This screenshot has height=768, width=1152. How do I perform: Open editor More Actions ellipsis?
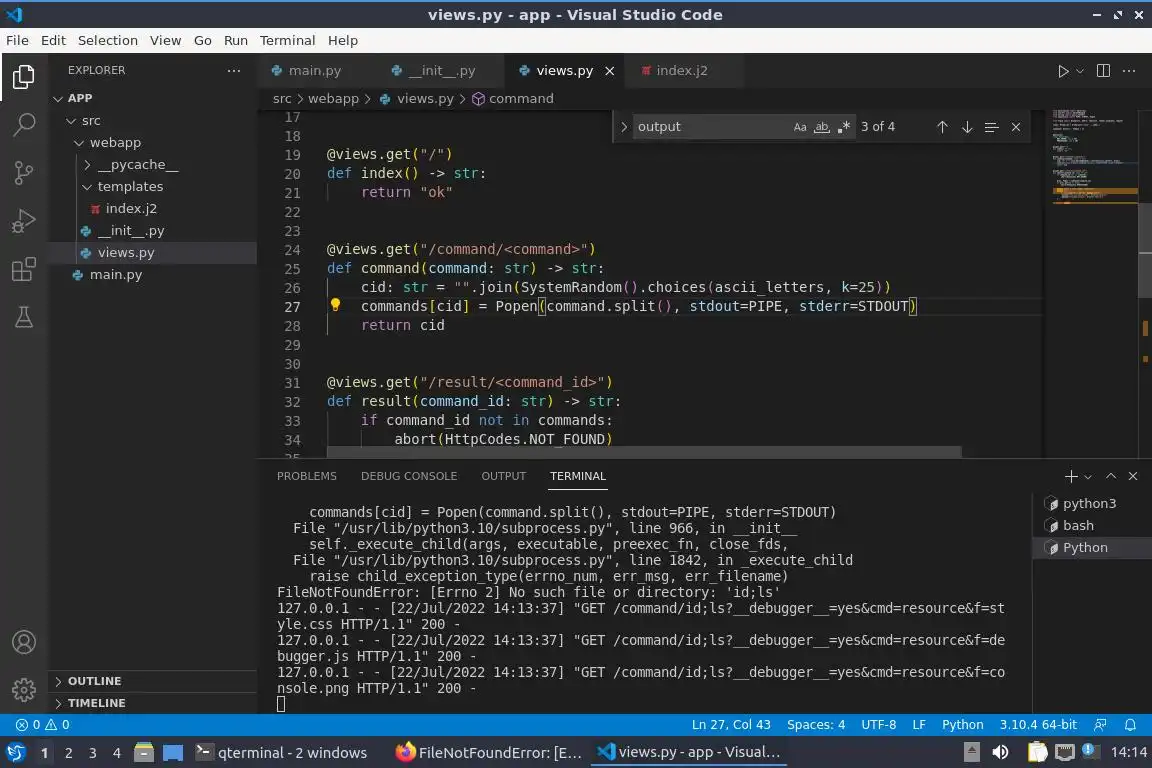point(1129,71)
